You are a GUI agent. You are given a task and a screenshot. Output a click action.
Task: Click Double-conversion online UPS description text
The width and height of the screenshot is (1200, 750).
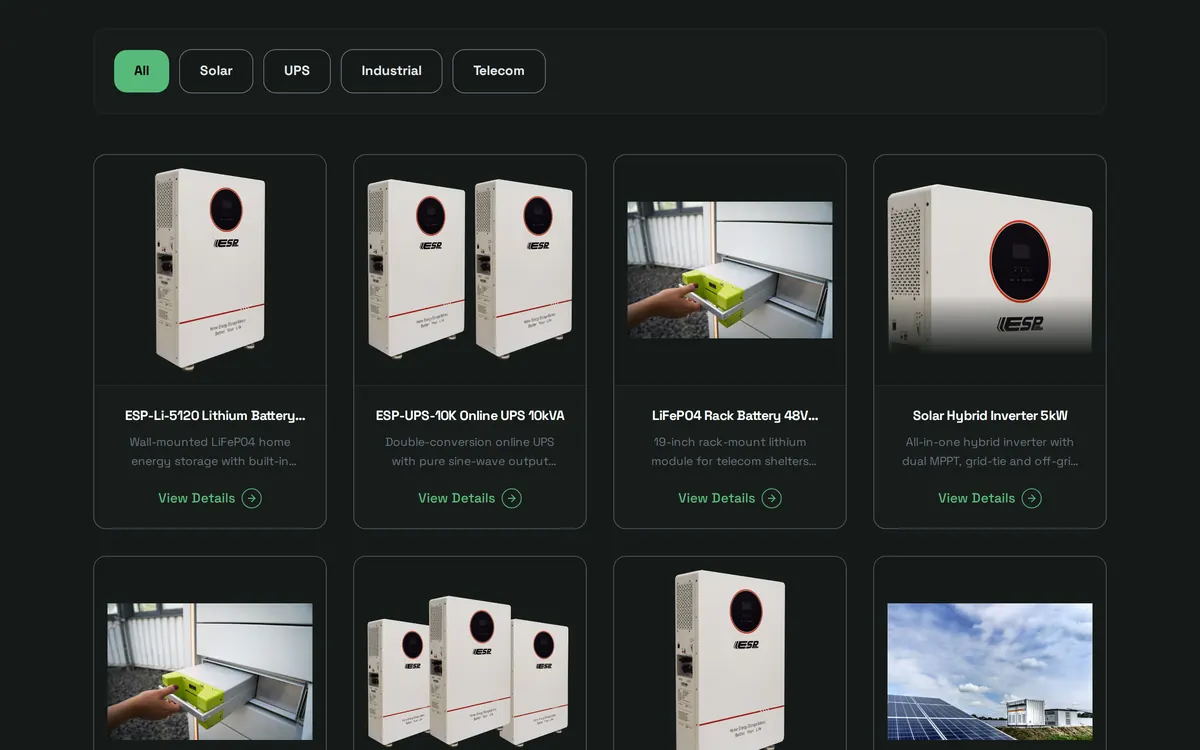pyautogui.click(x=472, y=451)
